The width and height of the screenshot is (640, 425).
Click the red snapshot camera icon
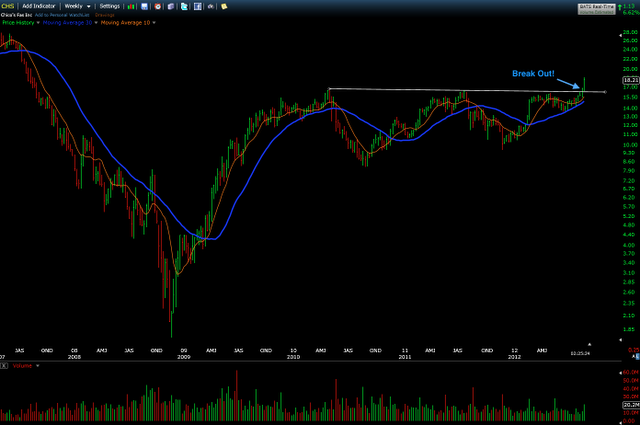(158, 7)
